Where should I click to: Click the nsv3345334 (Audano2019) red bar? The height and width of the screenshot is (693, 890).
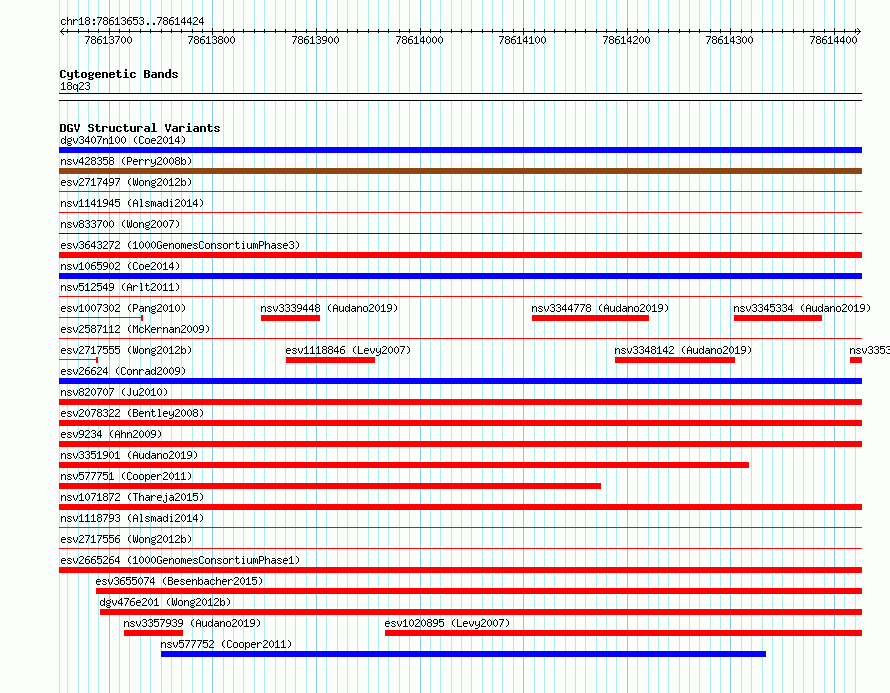[778, 318]
